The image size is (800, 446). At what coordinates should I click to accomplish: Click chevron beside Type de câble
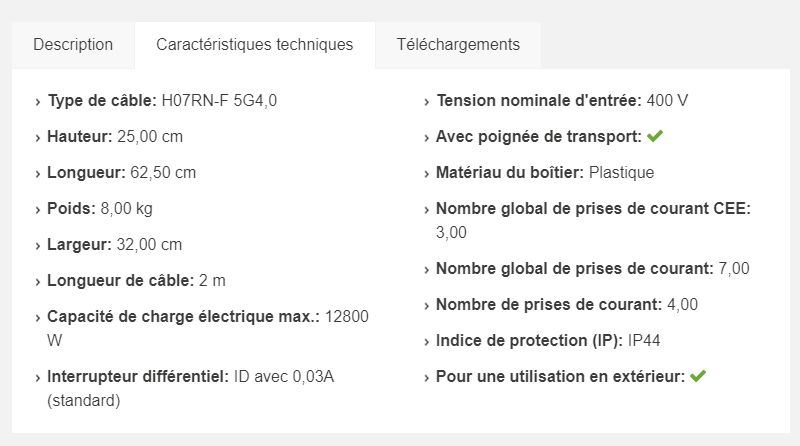(38, 101)
